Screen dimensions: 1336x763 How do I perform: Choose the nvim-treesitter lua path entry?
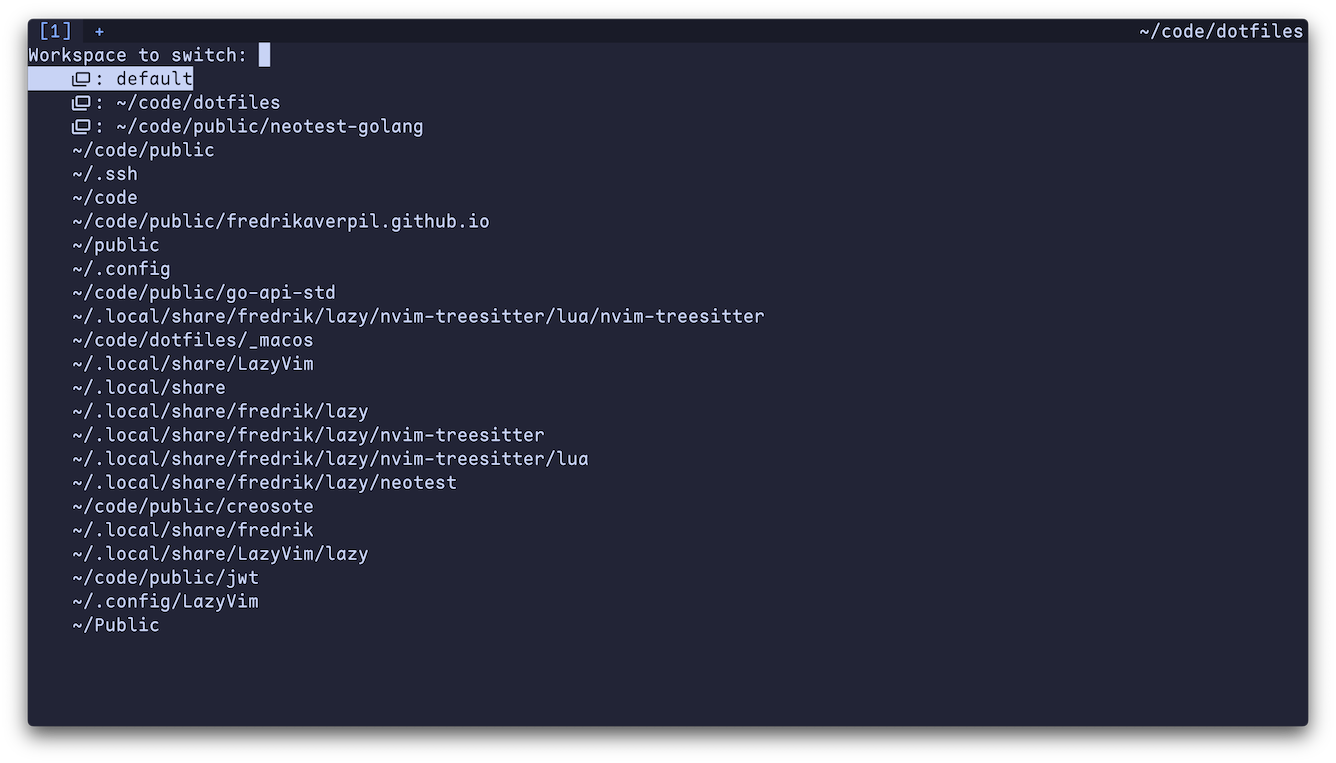[417, 315]
